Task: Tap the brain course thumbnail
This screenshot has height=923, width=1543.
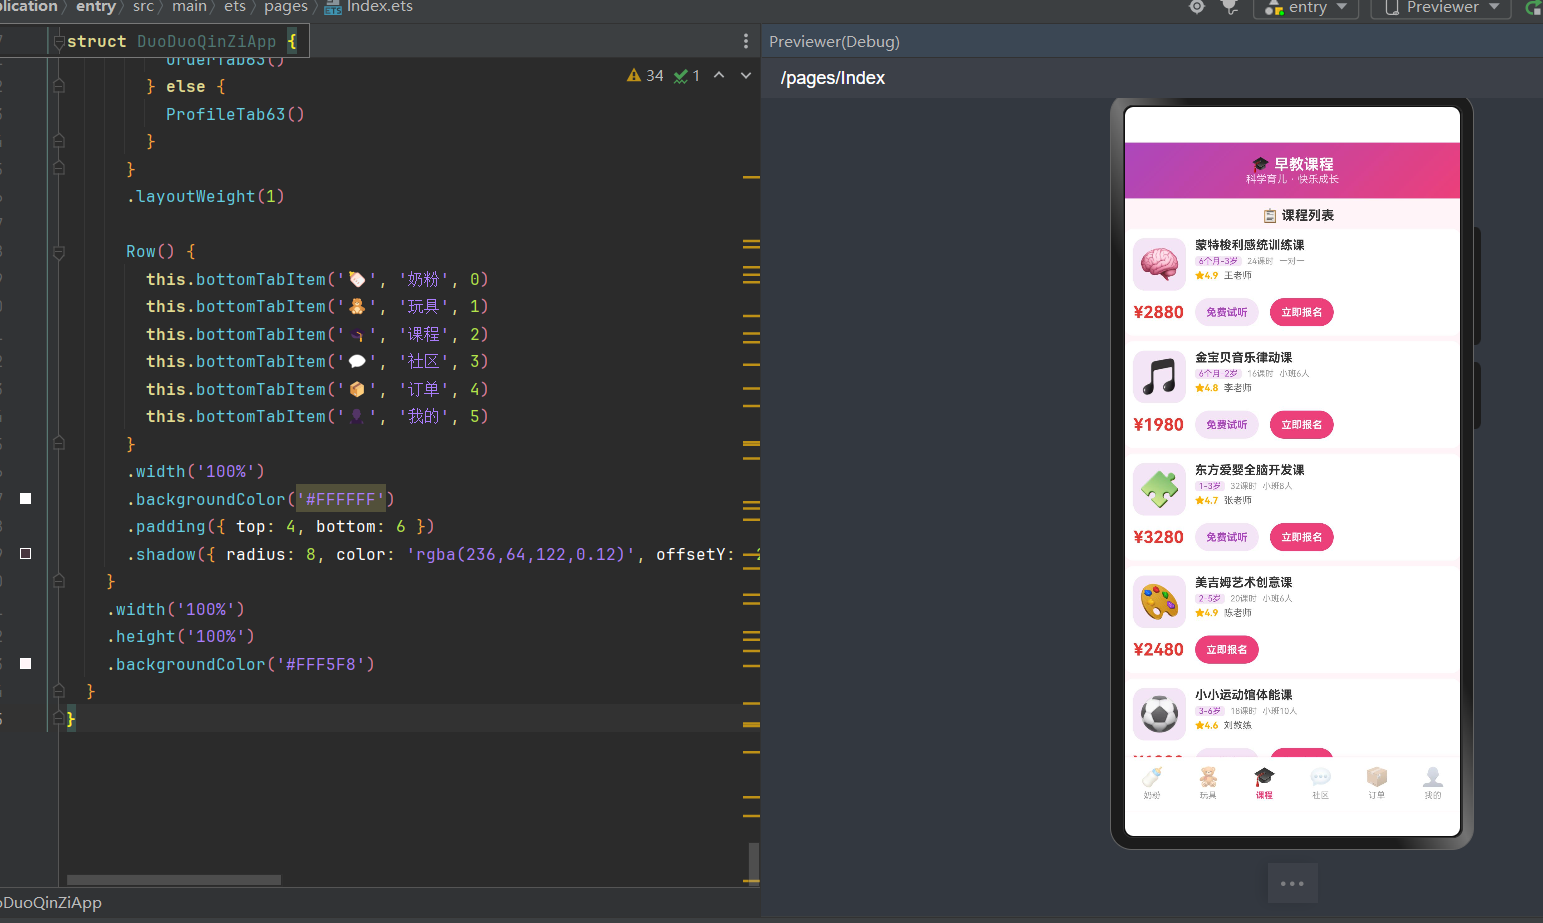Action: (1159, 264)
